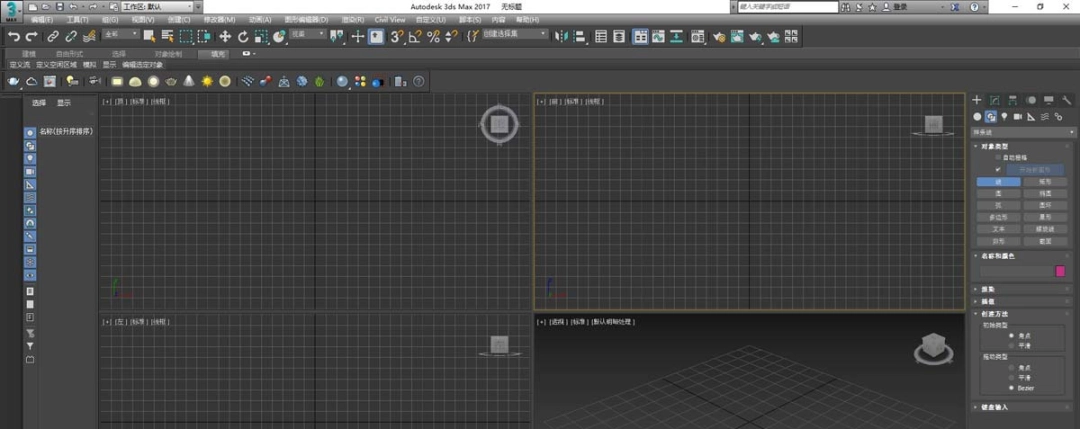This screenshot has width=1080, height=429.
Task: Enable the 自动栅格 checkbox
Action: (998, 158)
